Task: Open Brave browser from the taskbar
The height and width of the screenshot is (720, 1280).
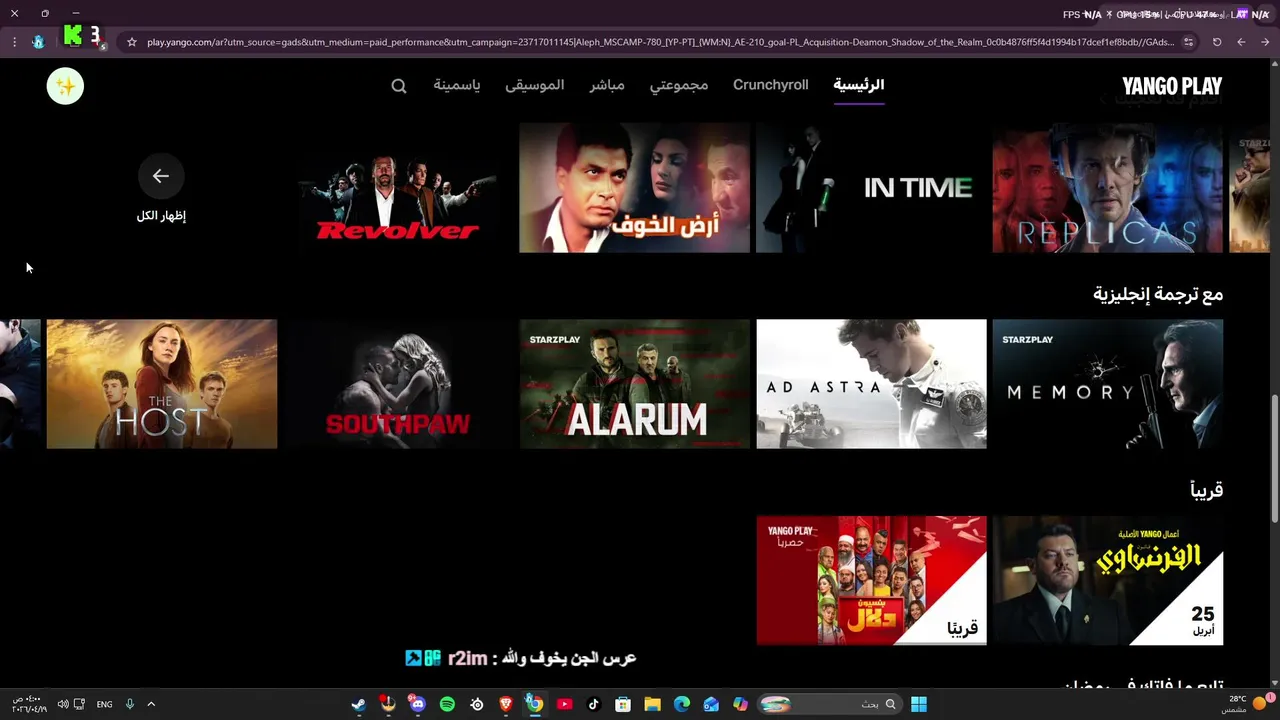Action: point(506,704)
